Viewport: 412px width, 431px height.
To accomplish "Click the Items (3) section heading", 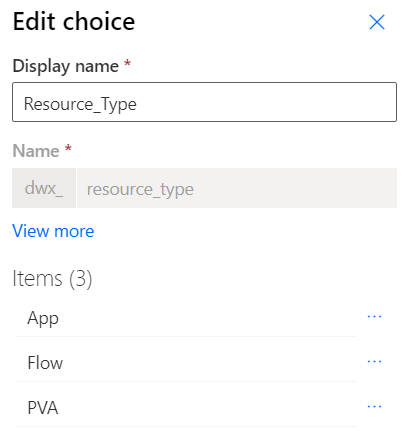I will click(x=52, y=279).
